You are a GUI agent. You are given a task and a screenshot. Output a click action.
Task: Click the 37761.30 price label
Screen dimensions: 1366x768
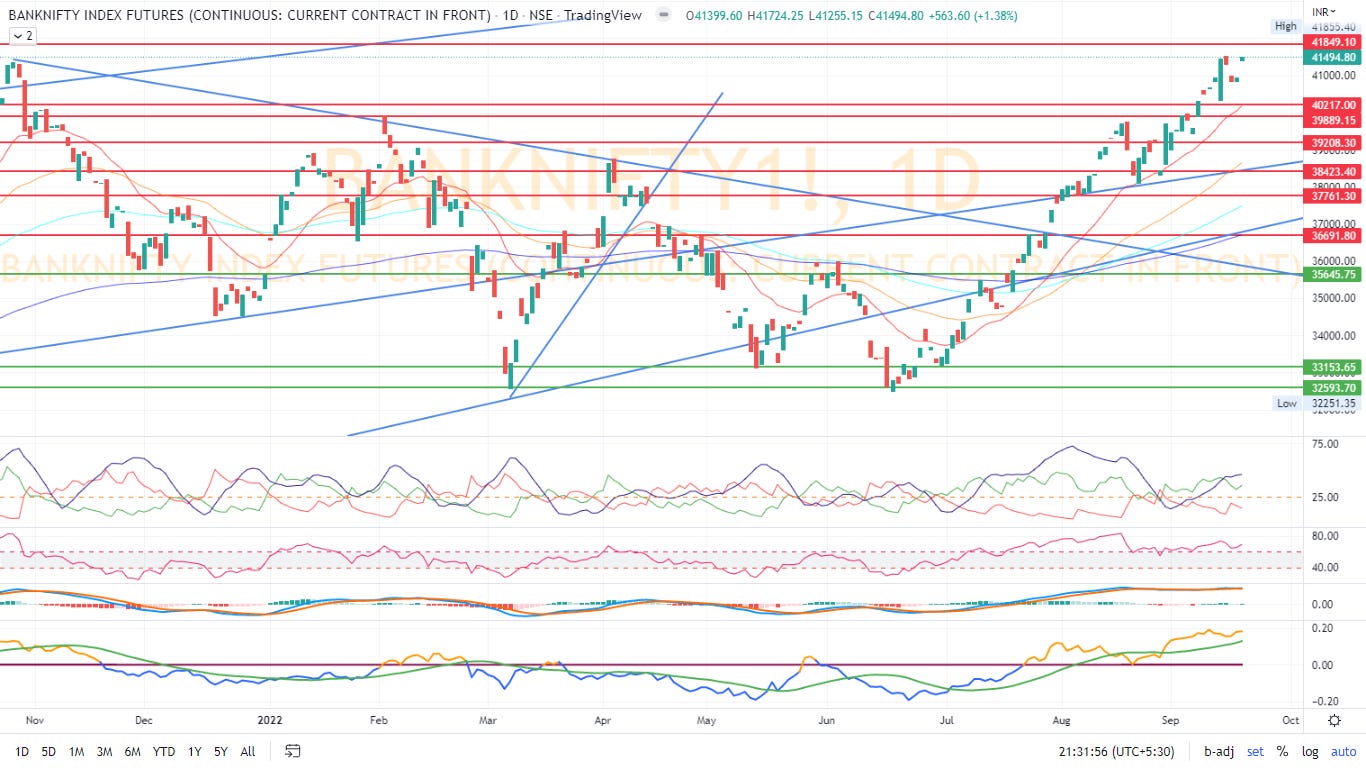click(x=1333, y=196)
